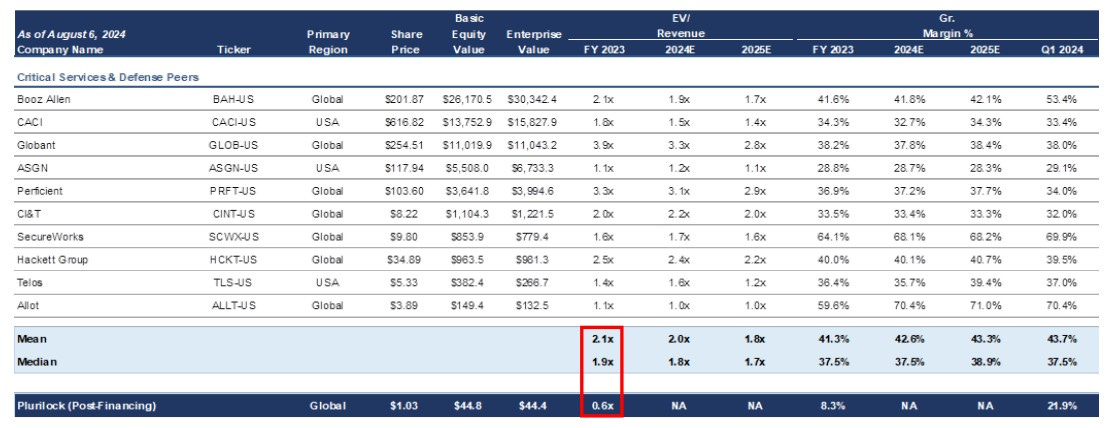Screen dimensions: 1115x428
Task: Click Allot enterprise value $132.5
Action: (x=532, y=305)
